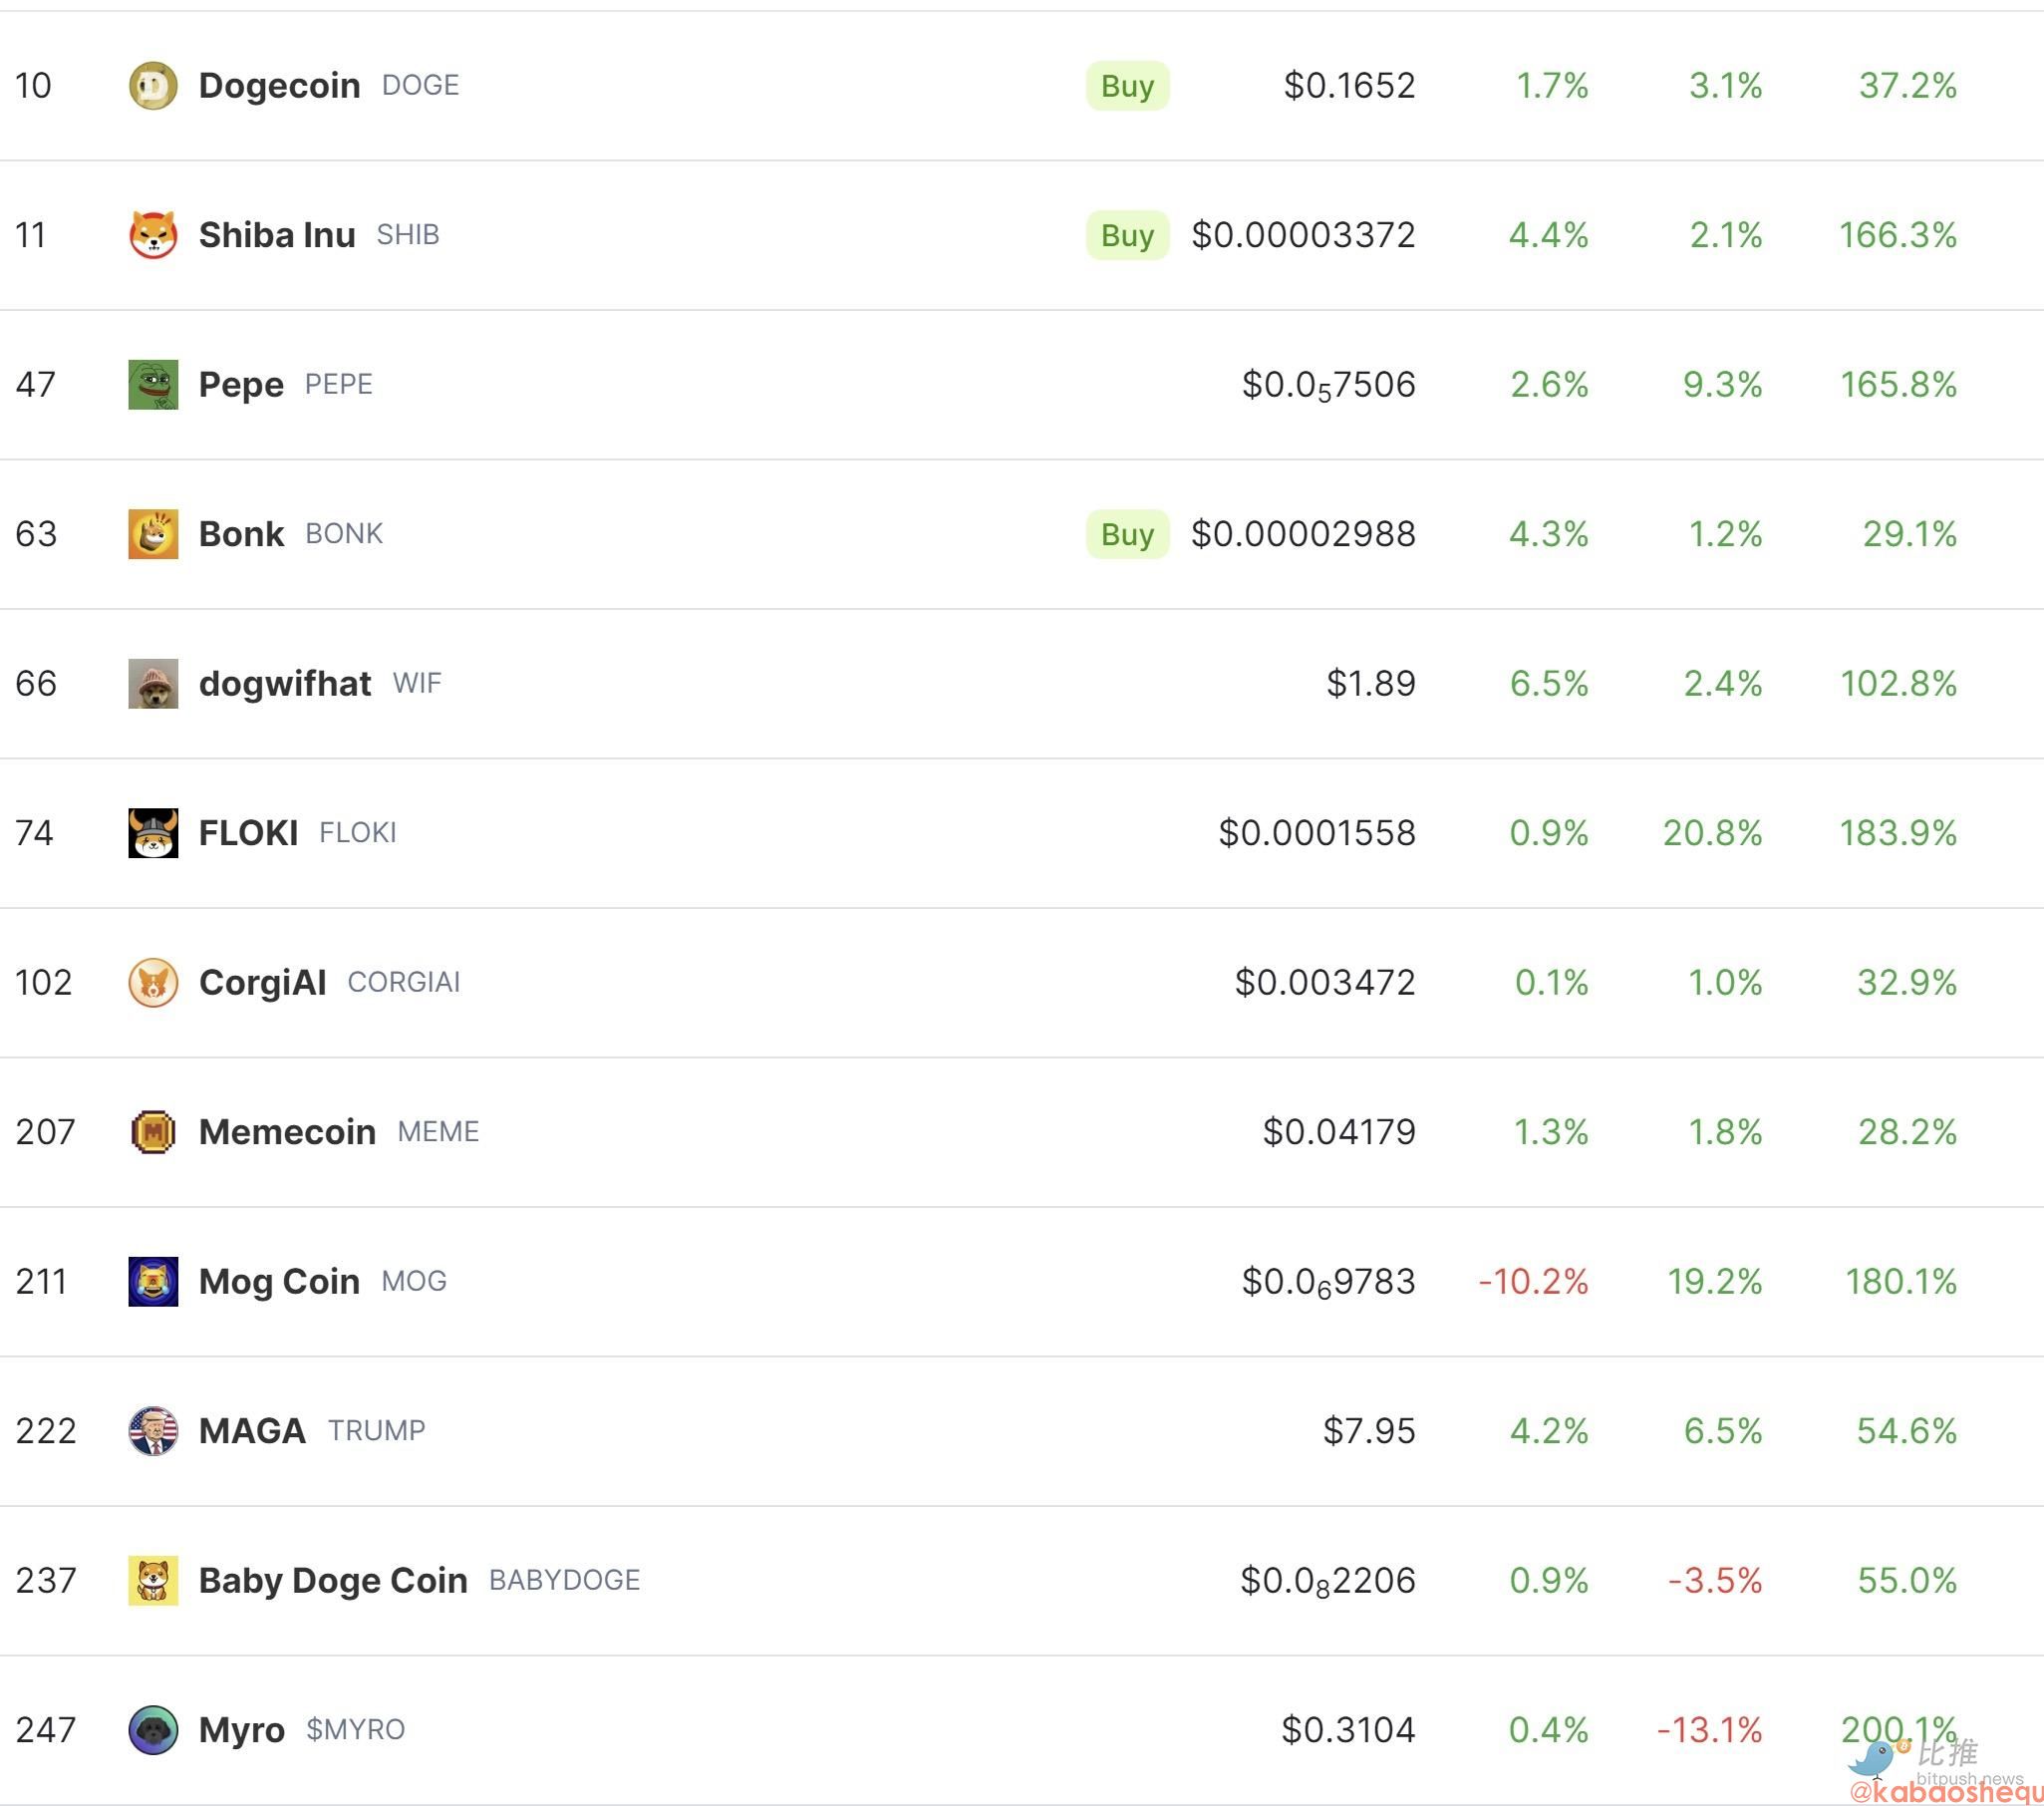Click the green Pepe frog icon

coord(153,384)
